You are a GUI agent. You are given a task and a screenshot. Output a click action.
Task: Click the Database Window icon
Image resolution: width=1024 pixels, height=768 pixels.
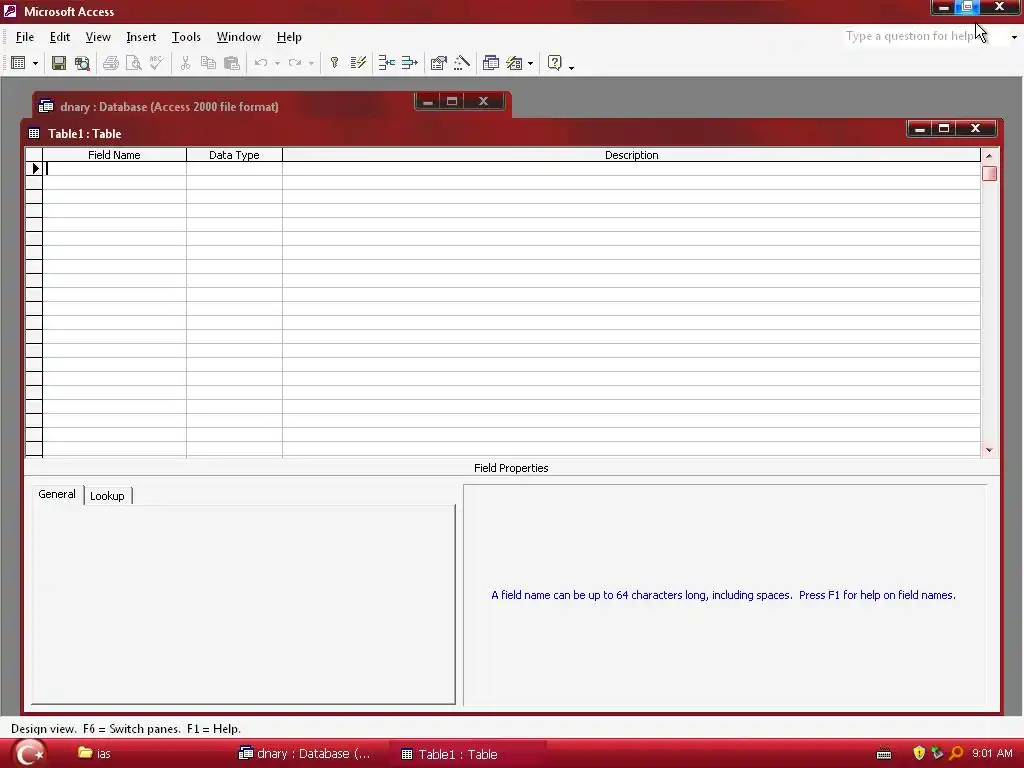[x=490, y=63]
